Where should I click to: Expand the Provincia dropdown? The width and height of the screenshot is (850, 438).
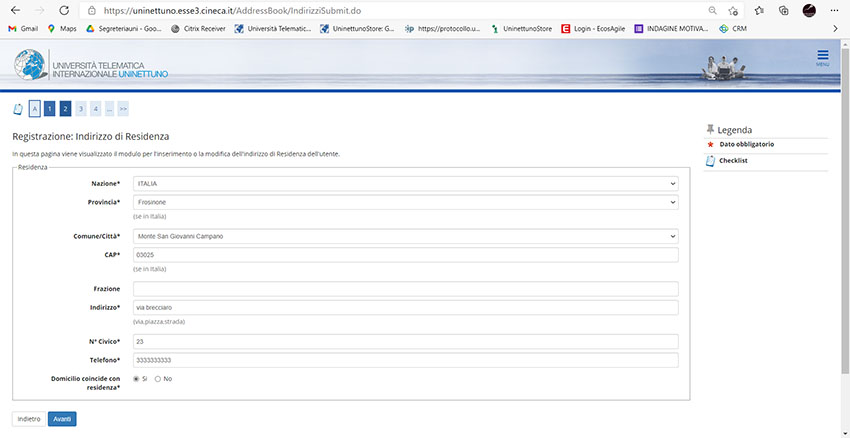(x=405, y=202)
